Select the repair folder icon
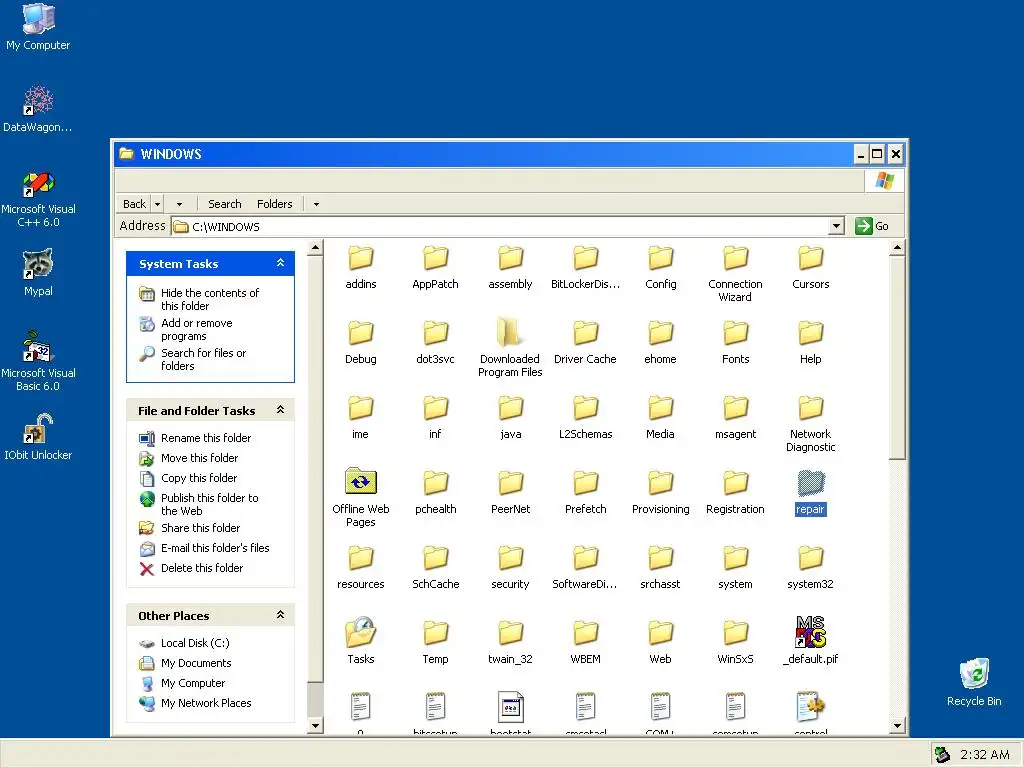 pos(810,483)
